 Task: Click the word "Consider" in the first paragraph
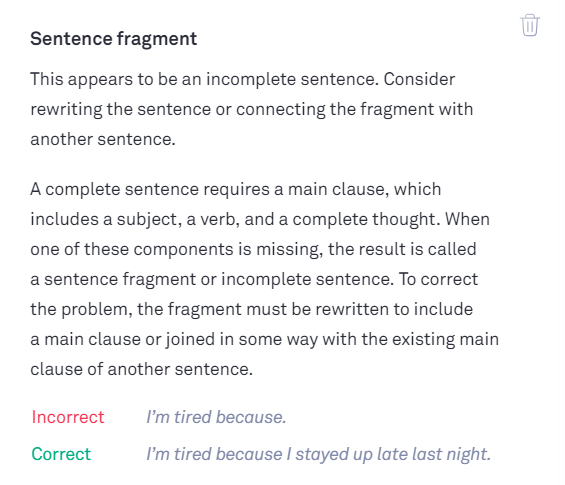pos(419,79)
